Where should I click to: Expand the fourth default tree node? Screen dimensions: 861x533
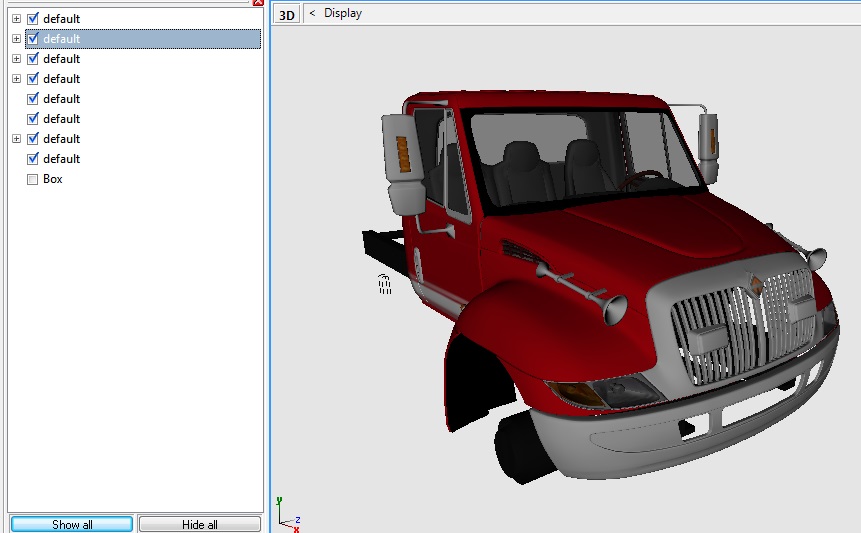pos(16,79)
